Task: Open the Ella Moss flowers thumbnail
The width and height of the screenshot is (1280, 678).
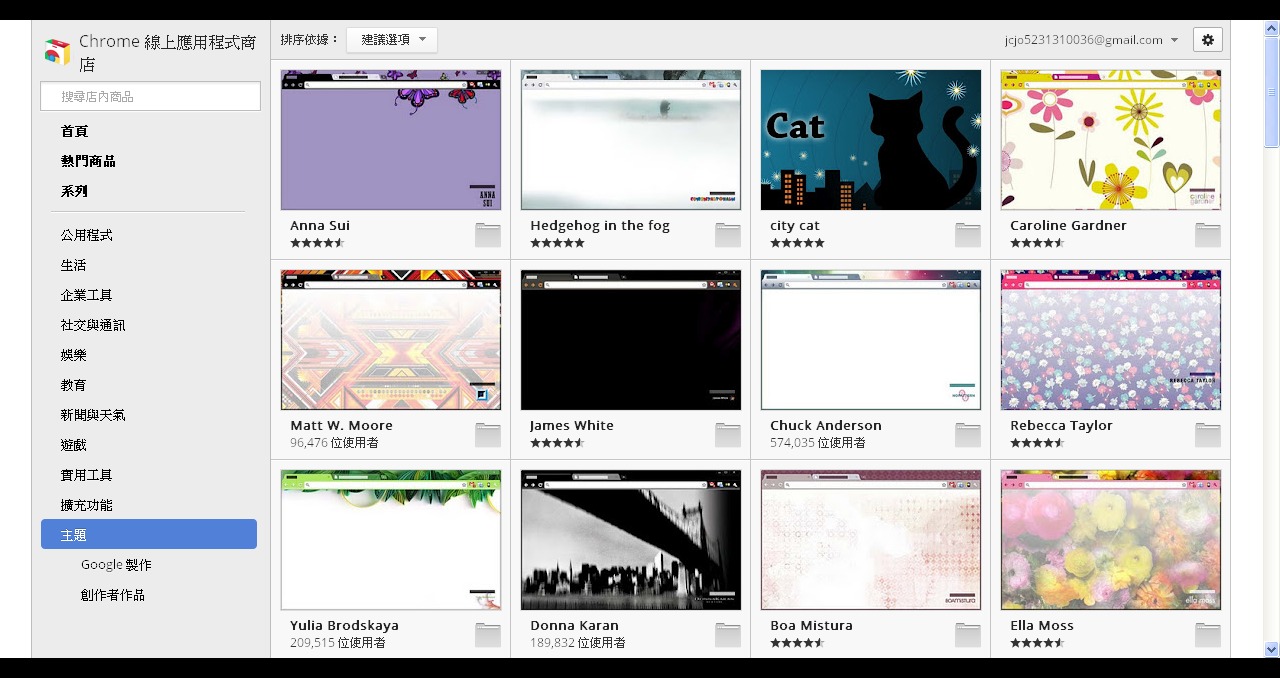Action: pos(1111,540)
